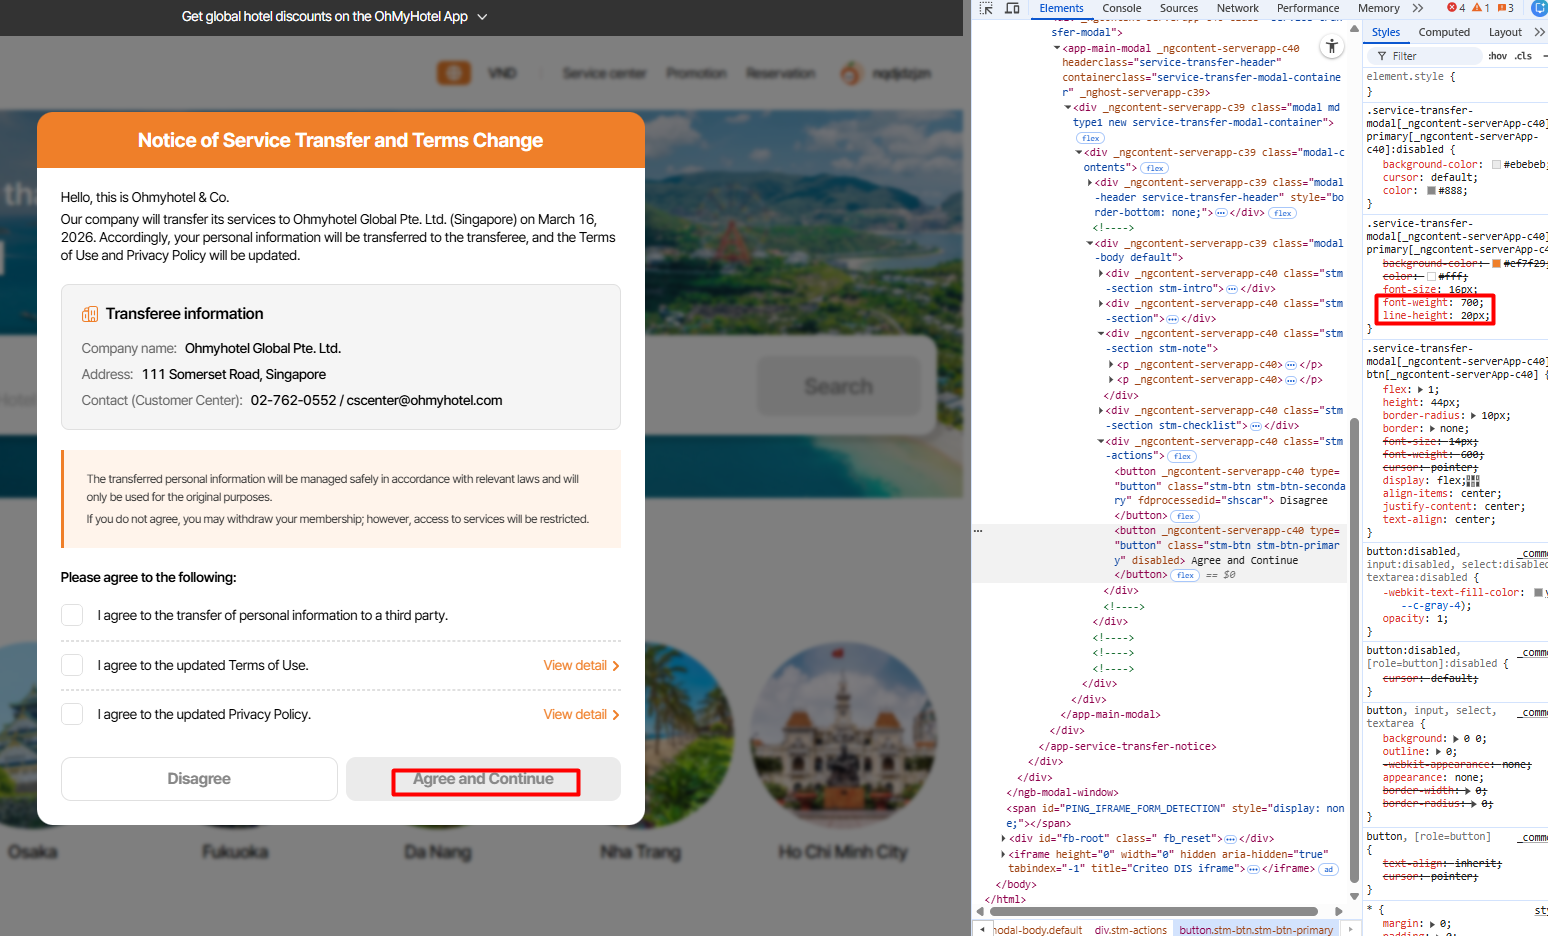The image size is (1548, 936).
Task: Expand the modal-header service-transfer-header div
Action: coord(1090,183)
